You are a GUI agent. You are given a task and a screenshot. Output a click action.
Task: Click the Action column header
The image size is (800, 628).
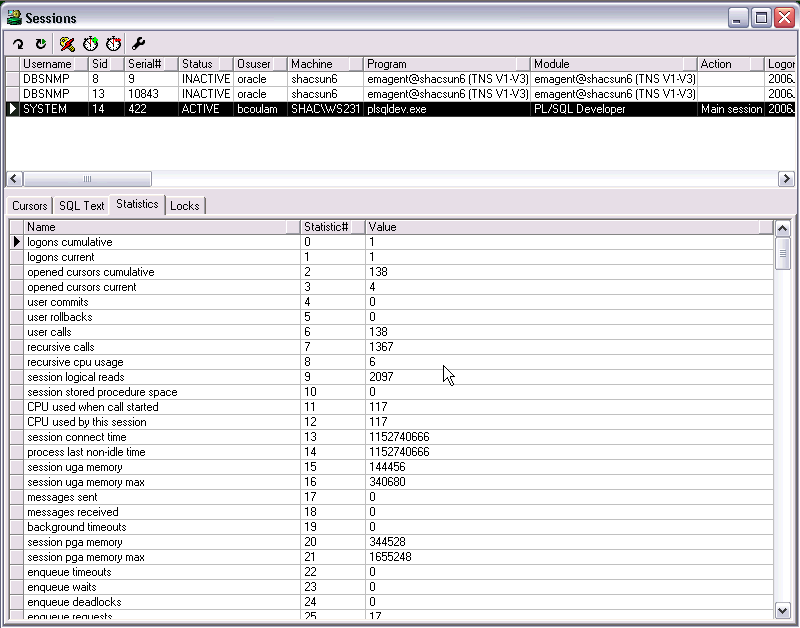pos(731,64)
